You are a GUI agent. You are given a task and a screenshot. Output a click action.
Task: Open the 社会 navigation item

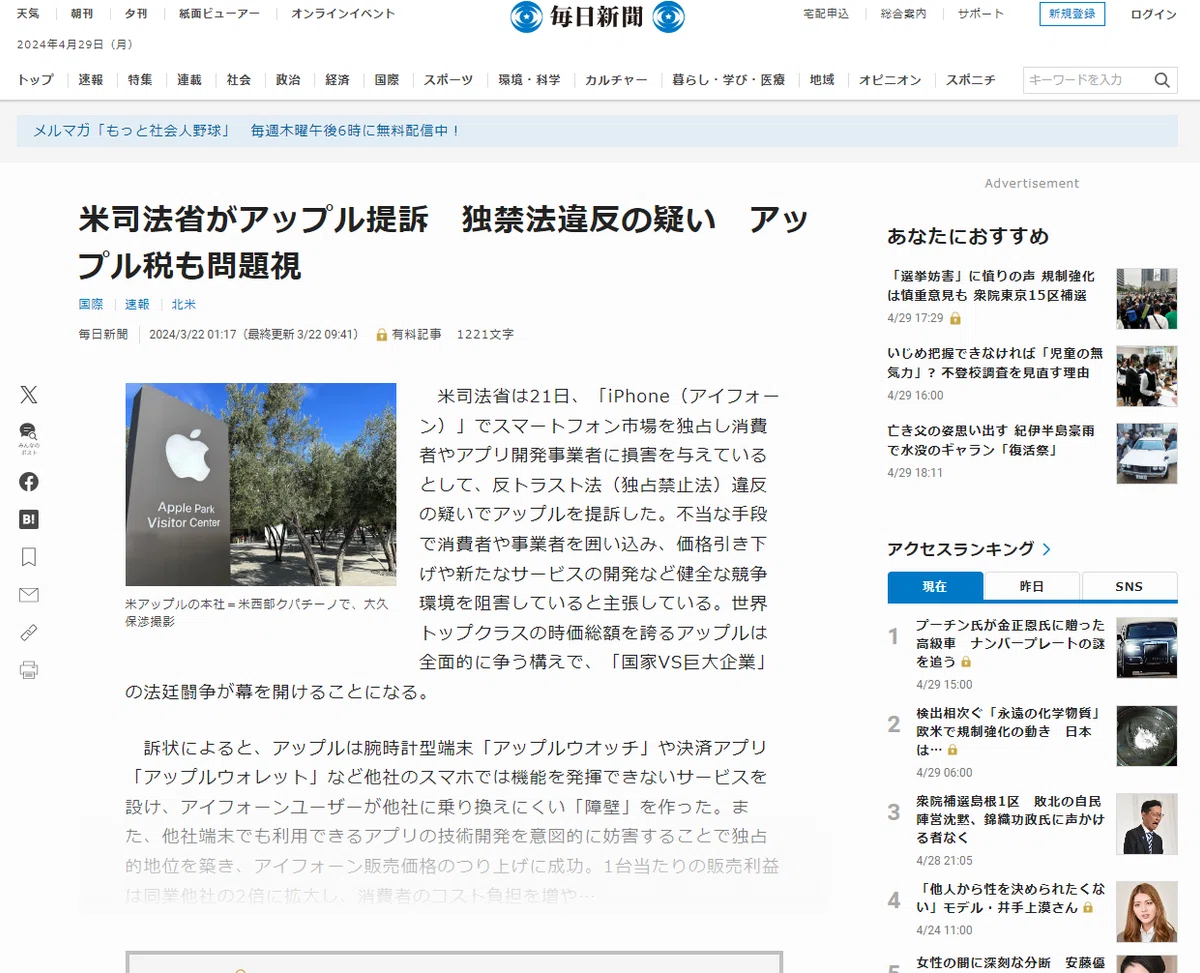coord(239,80)
